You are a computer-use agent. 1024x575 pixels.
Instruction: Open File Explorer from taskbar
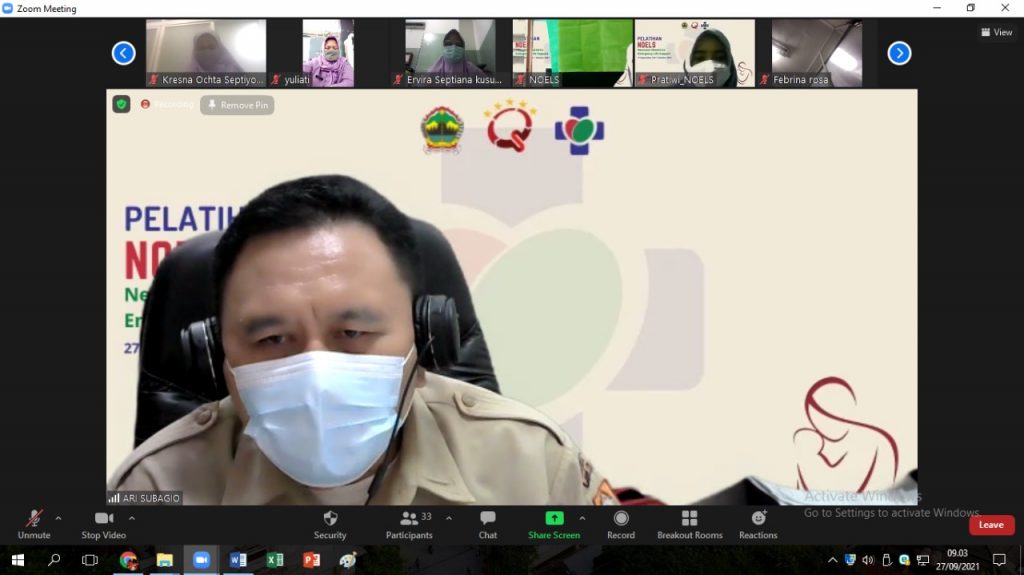pos(165,560)
